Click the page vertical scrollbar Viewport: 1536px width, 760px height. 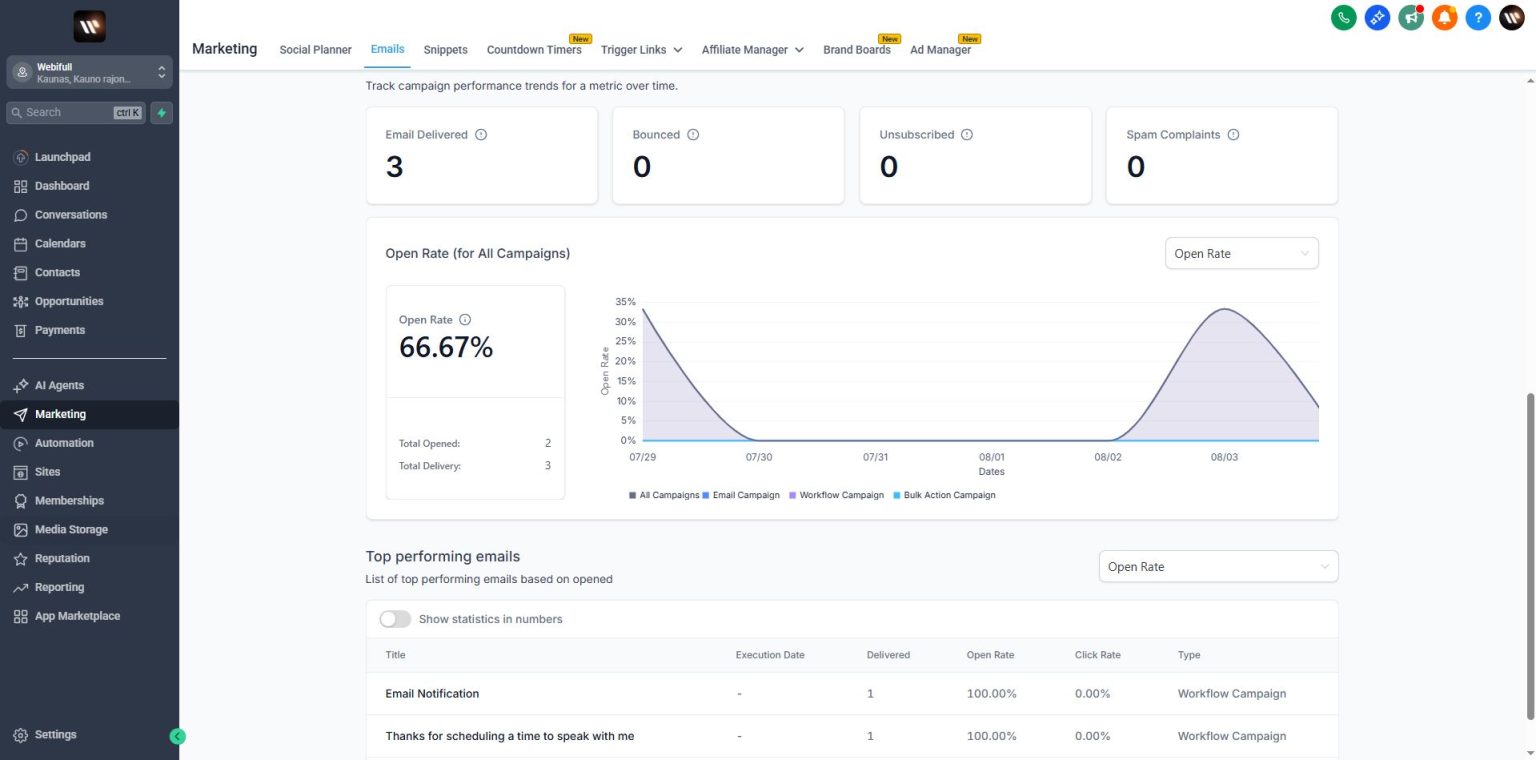pyautogui.click(x=1530, y=555)
